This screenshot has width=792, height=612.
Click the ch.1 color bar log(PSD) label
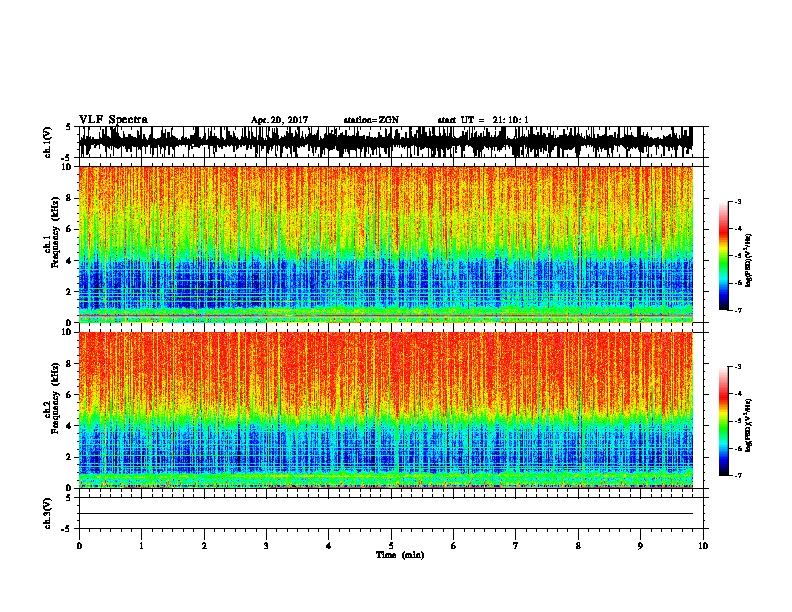[x=749, y=260]
